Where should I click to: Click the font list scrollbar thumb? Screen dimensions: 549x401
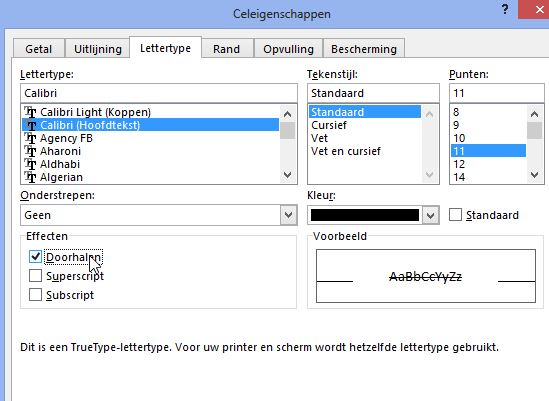point(287,130)
